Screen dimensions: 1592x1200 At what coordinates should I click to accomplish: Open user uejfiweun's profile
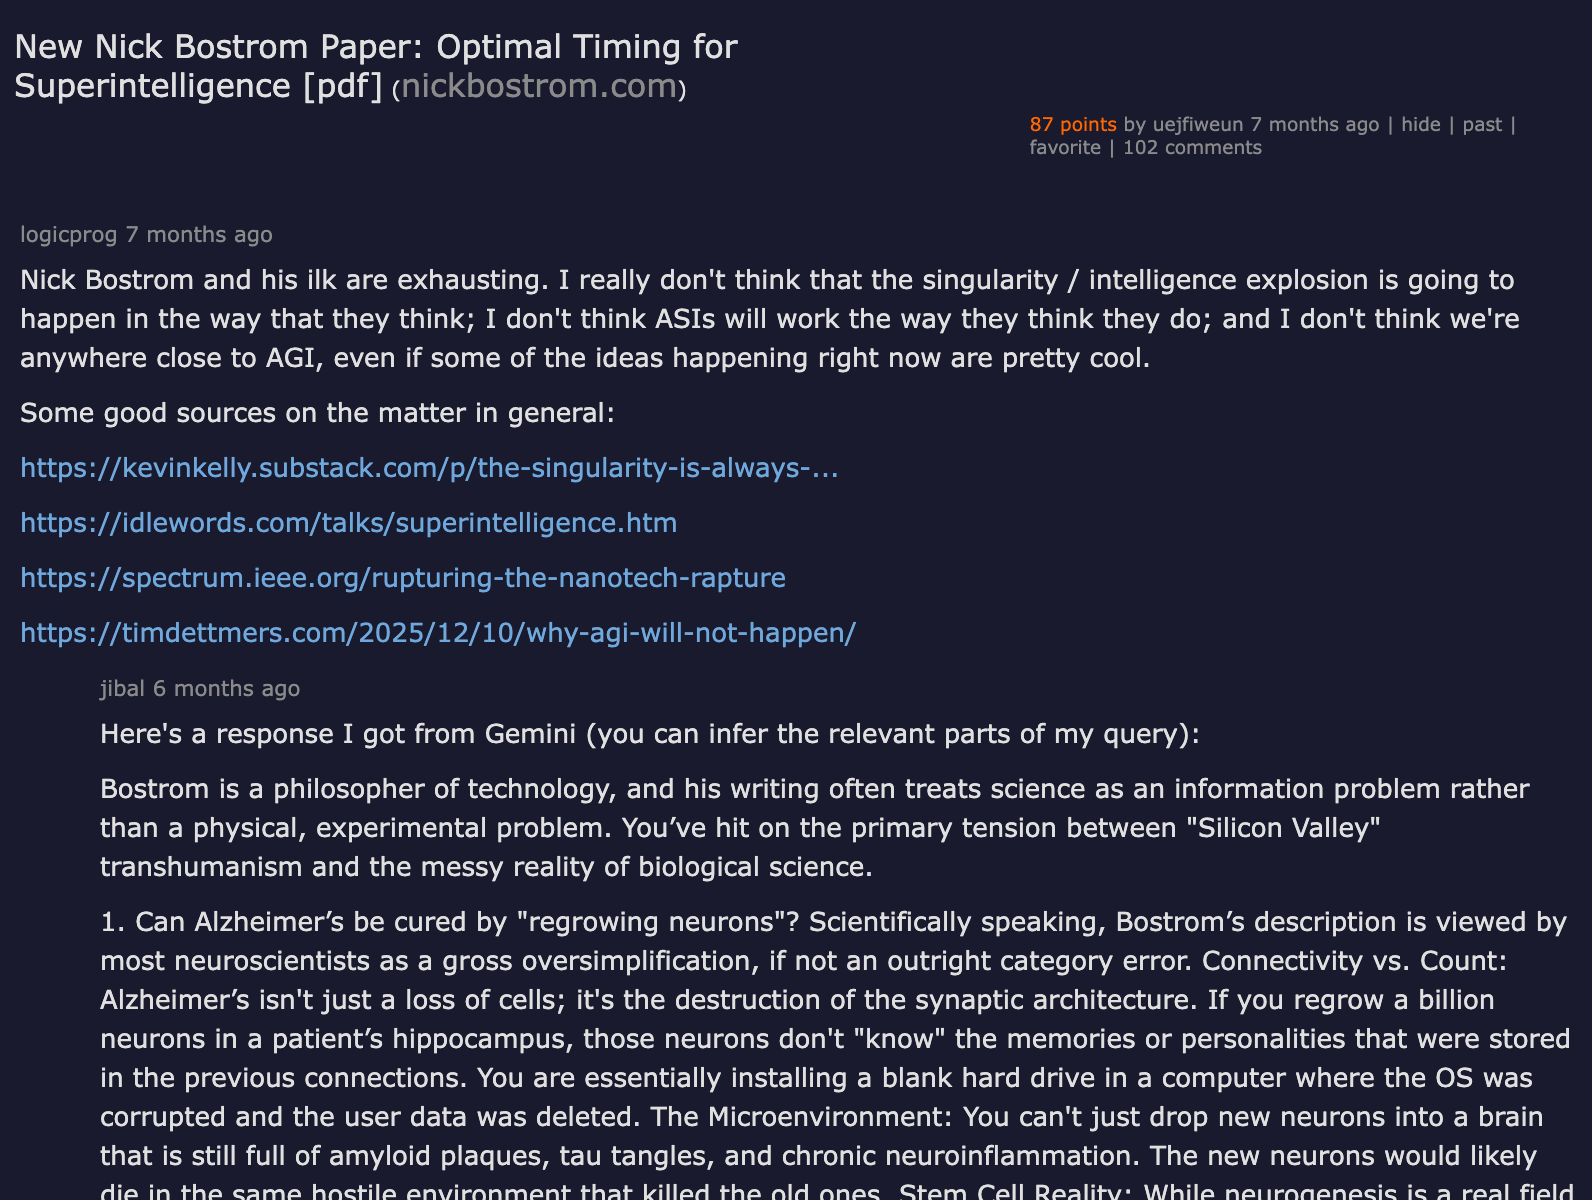point(1197,124)
